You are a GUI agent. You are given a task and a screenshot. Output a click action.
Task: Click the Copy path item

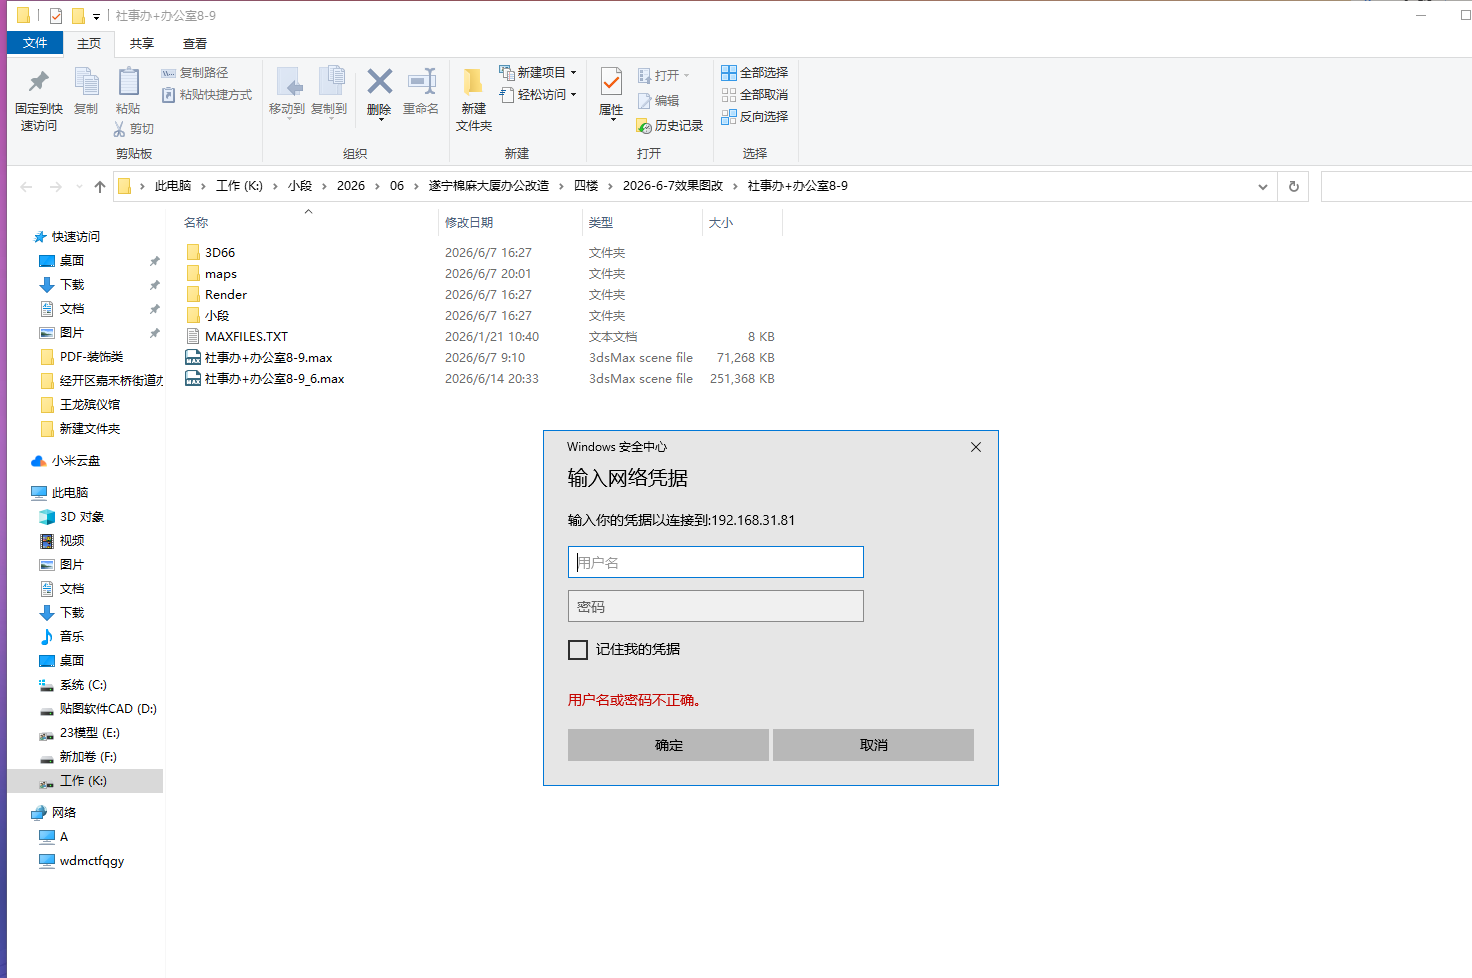pos(194,73)
